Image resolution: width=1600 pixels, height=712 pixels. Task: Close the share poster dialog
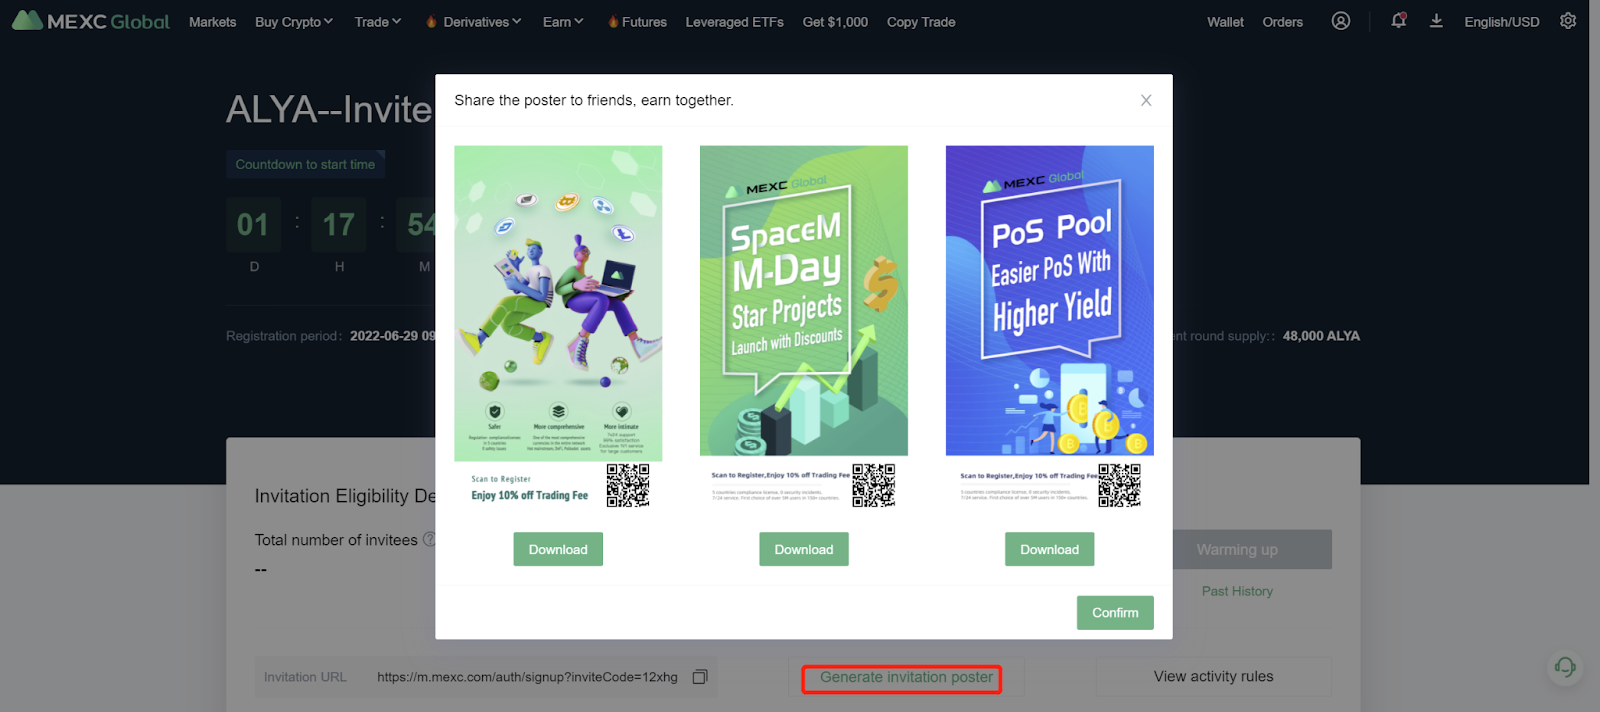click(x=1146, y=100)
